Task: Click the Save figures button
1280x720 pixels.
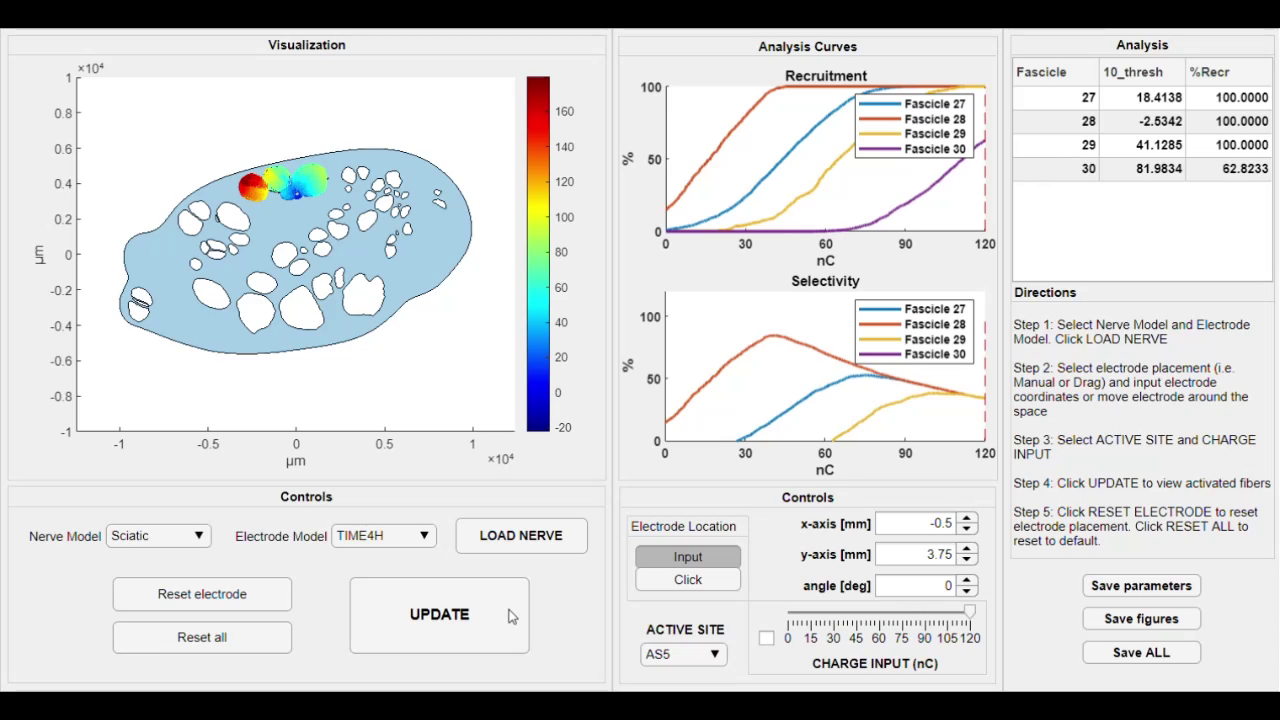Action: click(x=1141, y=619)
